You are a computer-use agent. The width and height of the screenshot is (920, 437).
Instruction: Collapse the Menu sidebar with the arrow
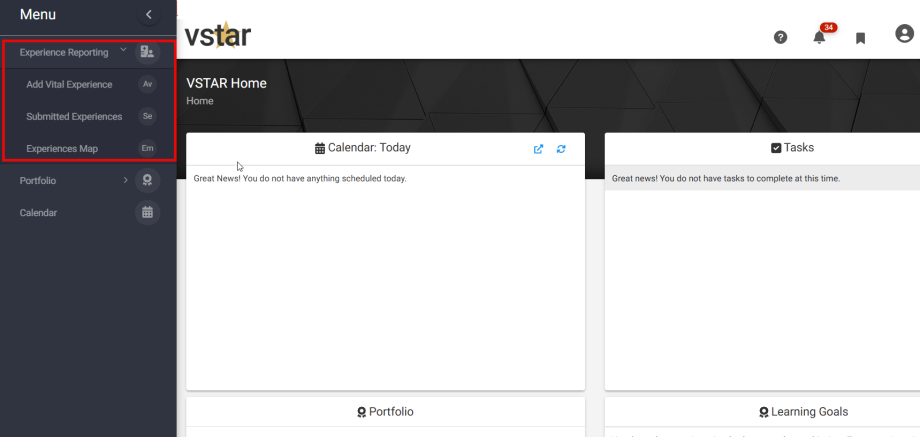(149, 15)
